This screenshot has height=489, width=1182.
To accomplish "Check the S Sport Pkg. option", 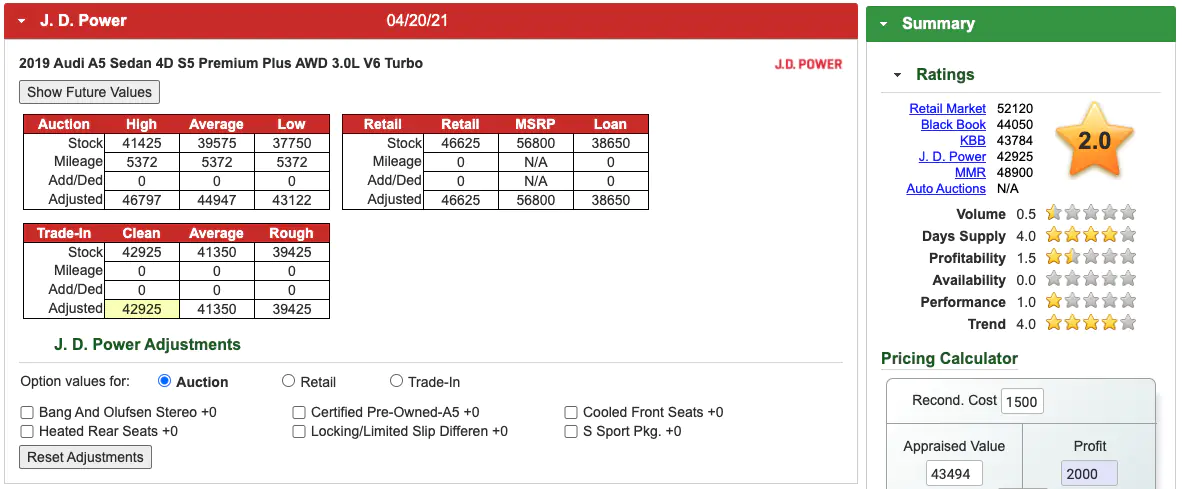I will (x=571, y=432).
